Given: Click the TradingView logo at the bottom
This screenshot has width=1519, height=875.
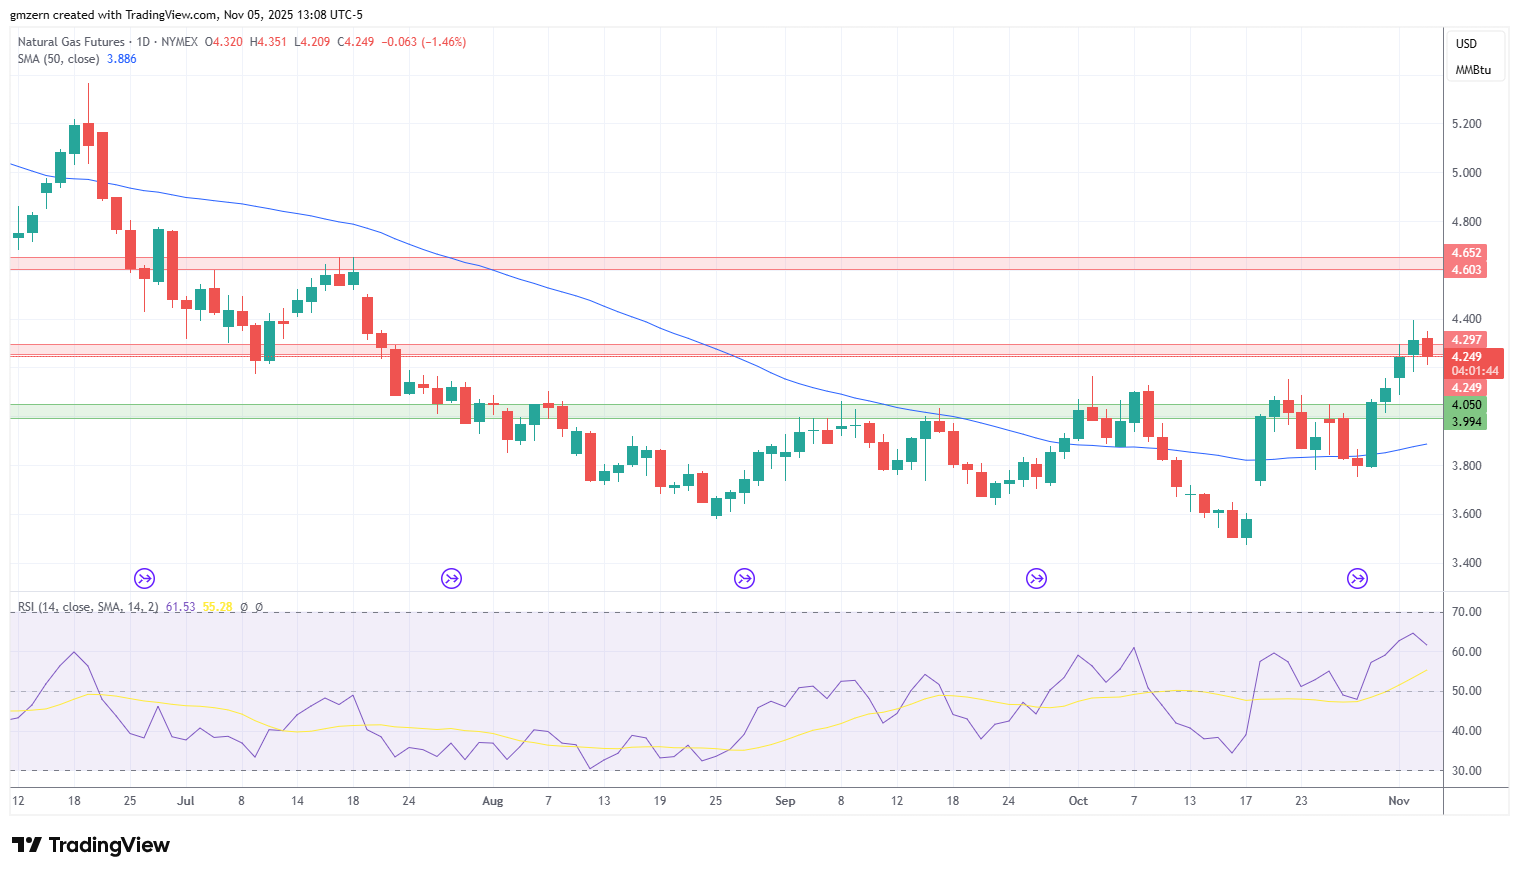Looking at the screenshot, I should point(91,845).
